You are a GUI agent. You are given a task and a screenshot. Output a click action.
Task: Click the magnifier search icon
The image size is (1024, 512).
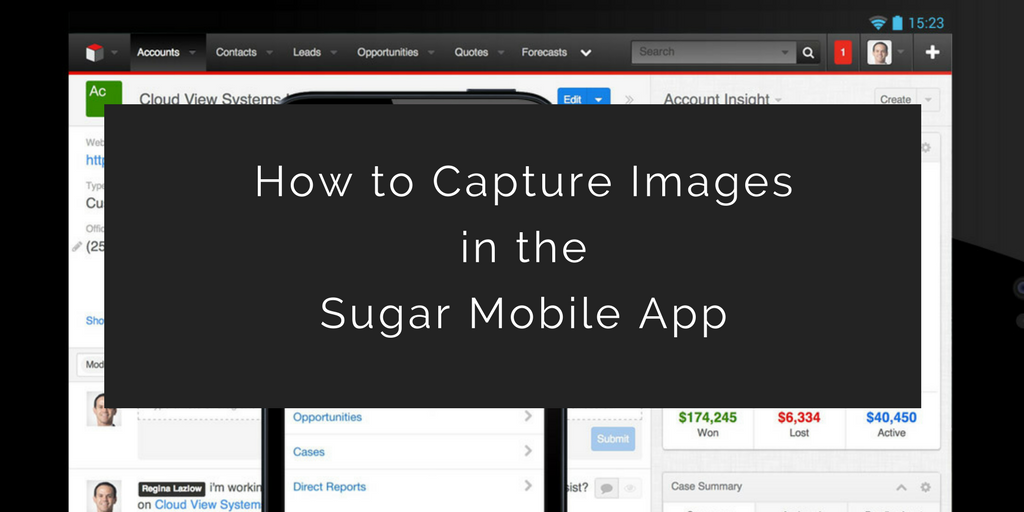coord(808,52)
